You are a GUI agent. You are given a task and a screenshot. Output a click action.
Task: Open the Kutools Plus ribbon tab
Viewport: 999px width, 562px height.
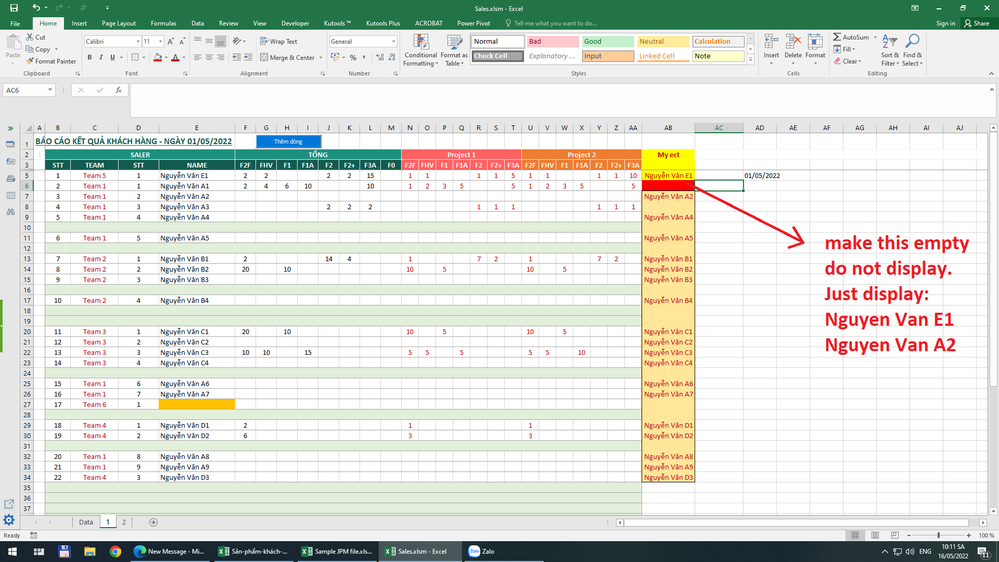(x=382, y=23)
